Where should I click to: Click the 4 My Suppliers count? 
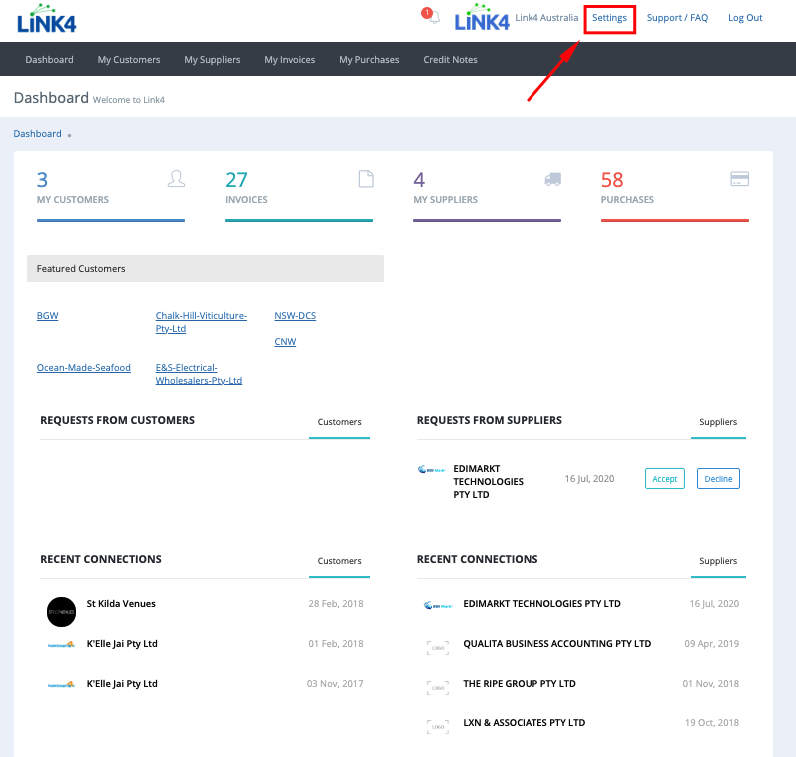tap(419, 180)
